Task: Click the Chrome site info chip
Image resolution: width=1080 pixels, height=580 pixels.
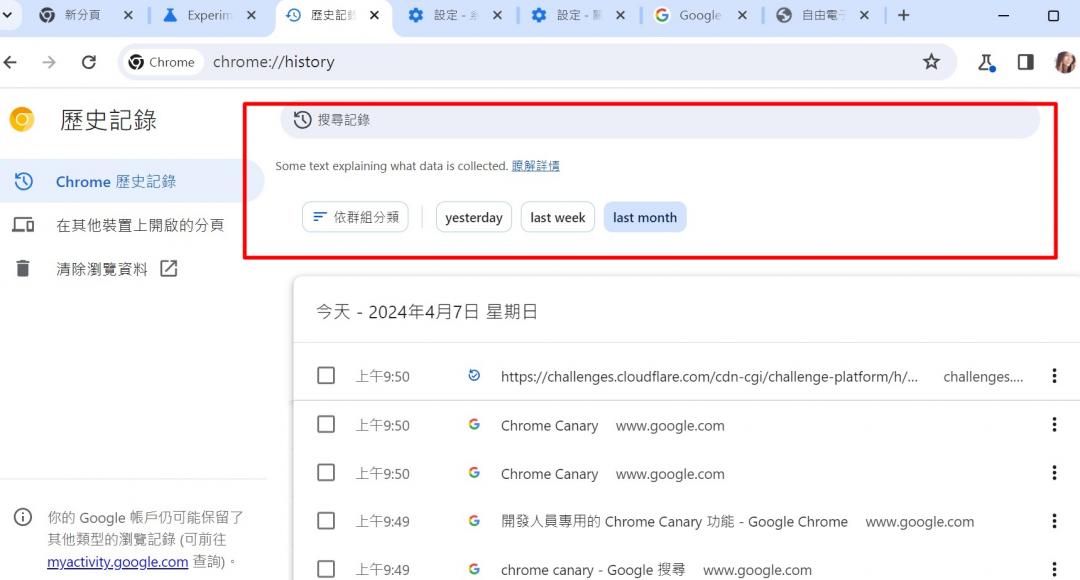Action: click(164, 63)
